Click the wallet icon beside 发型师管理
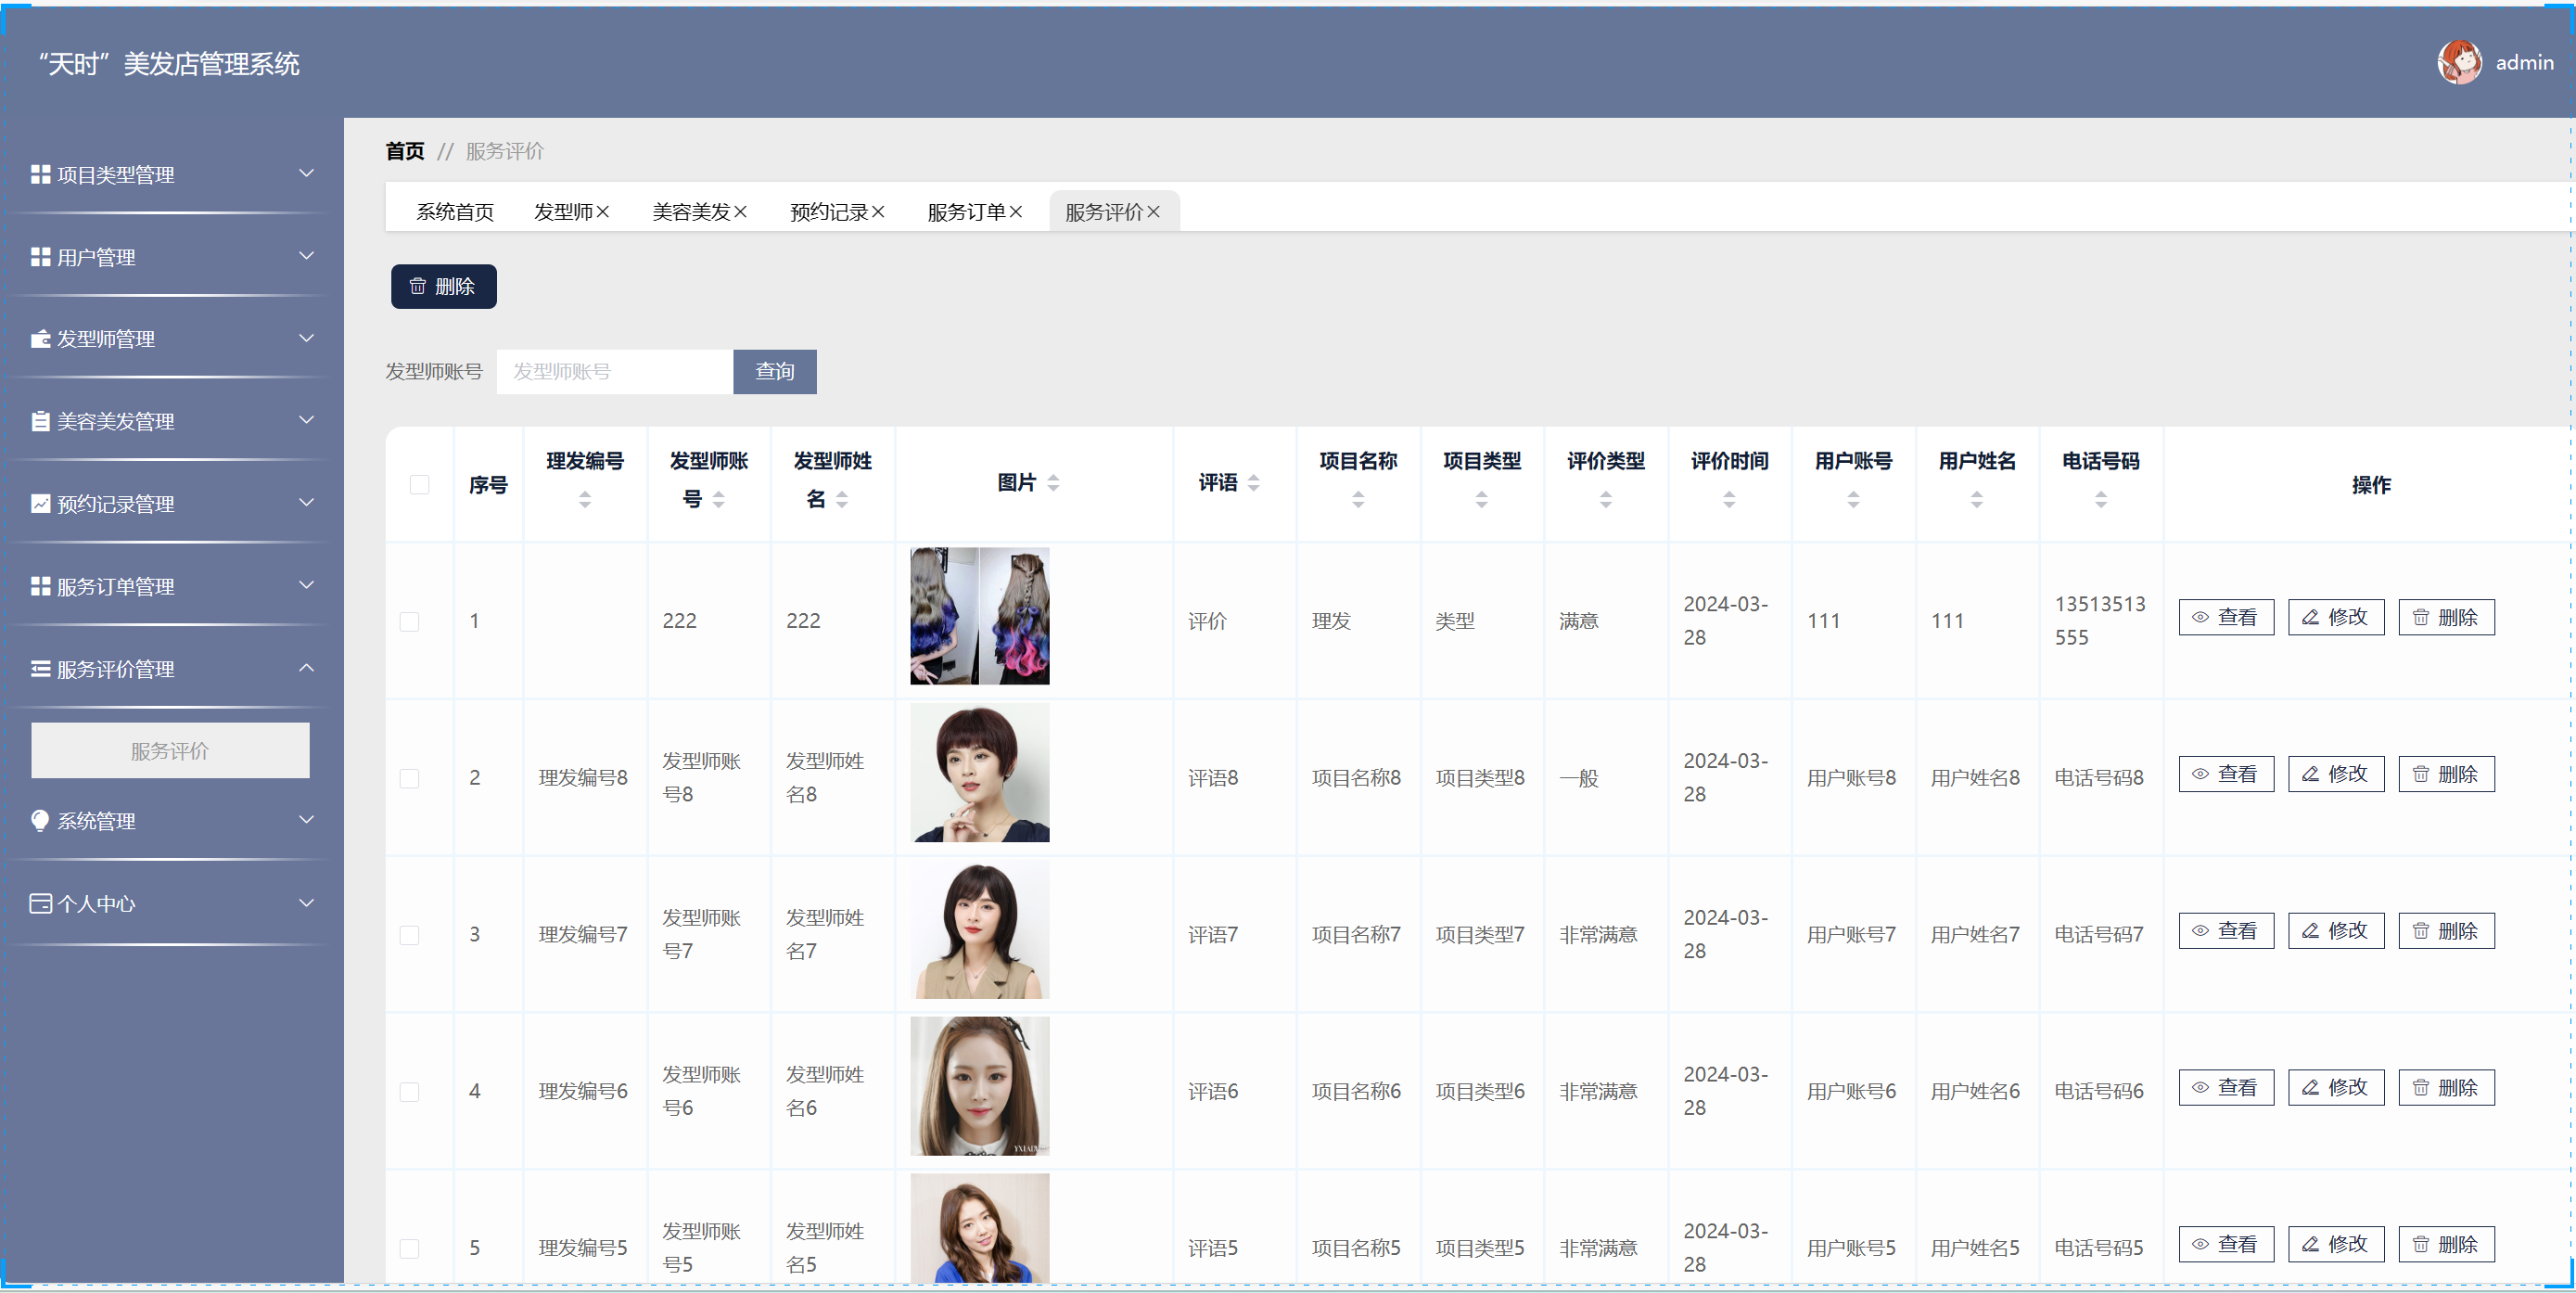The image size is (2576, 1293). pyautogui.click(x=40, y=339)
